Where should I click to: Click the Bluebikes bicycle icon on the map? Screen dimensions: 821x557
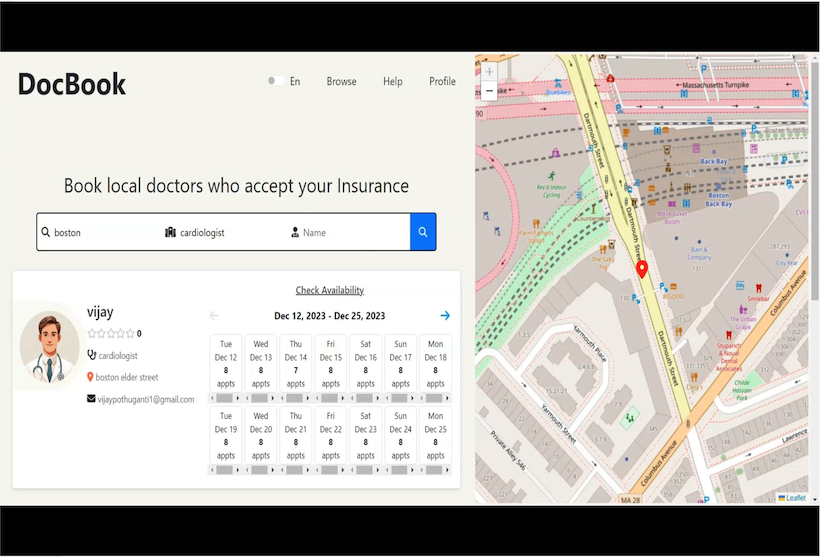(558, 84)
